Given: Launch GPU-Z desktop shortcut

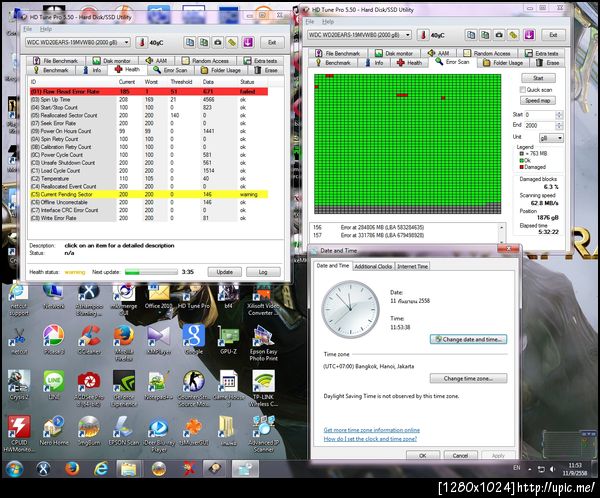Looking at the screenshot, I should pos(228,340).
